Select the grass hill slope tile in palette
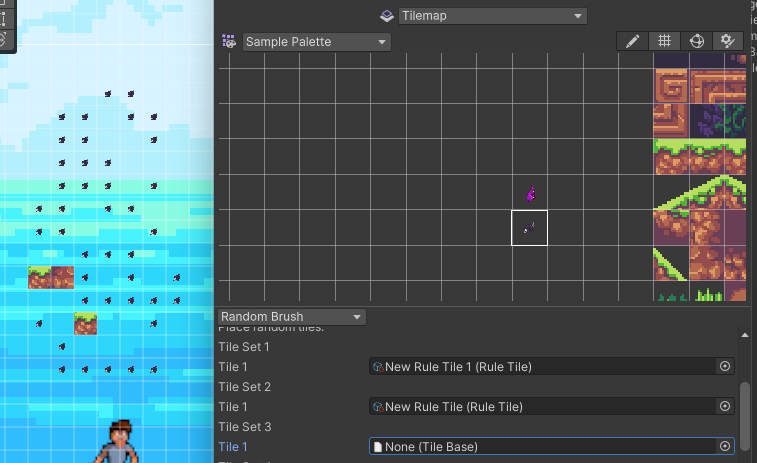The width and height of the screenshot is (757, 463). pyautogui.click(x=707, y=192)
